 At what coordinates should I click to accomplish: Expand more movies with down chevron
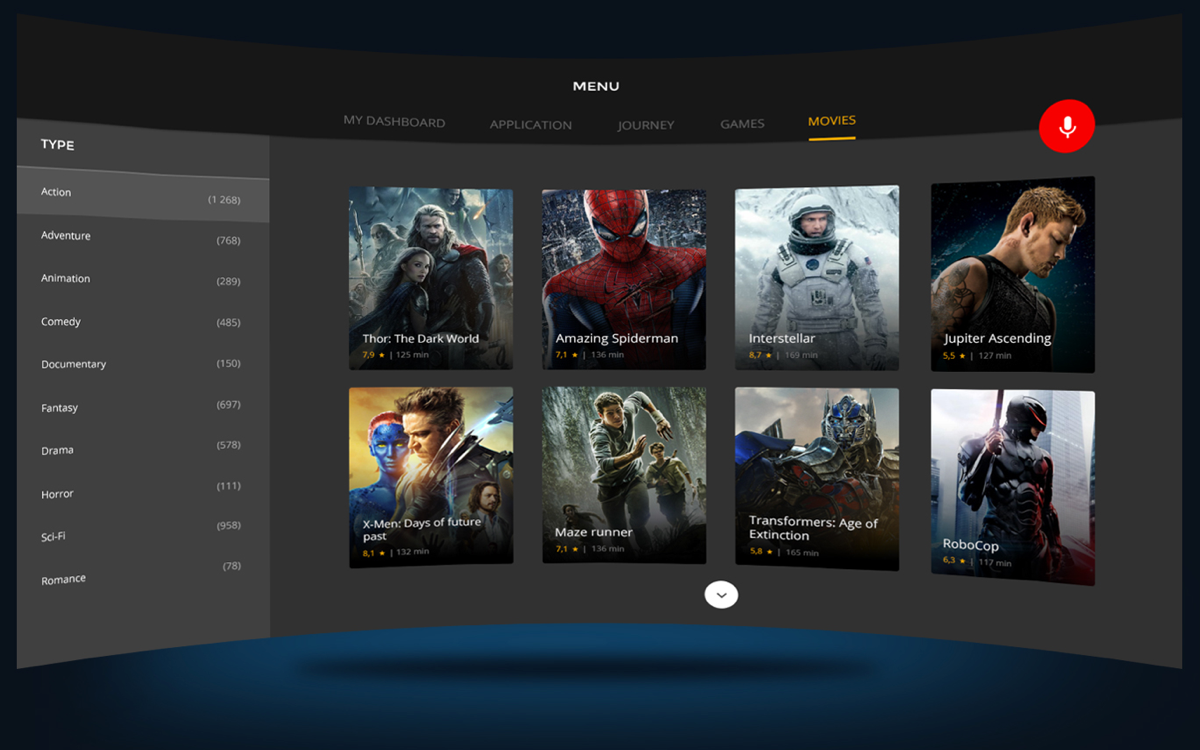721,594
